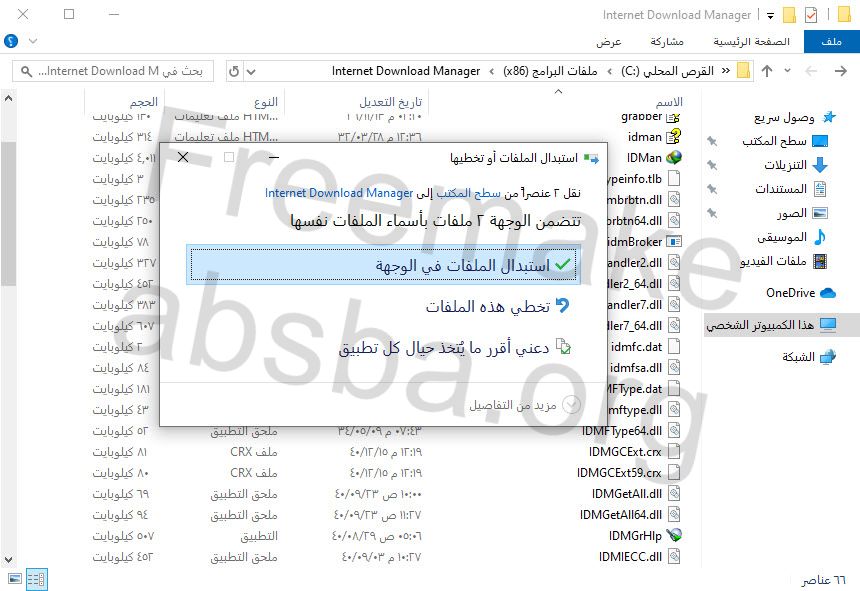Open Quick Access Toolbar customize dropdown
The width and height of the screenshot is (860, 591).
click(x=770, y=15)
